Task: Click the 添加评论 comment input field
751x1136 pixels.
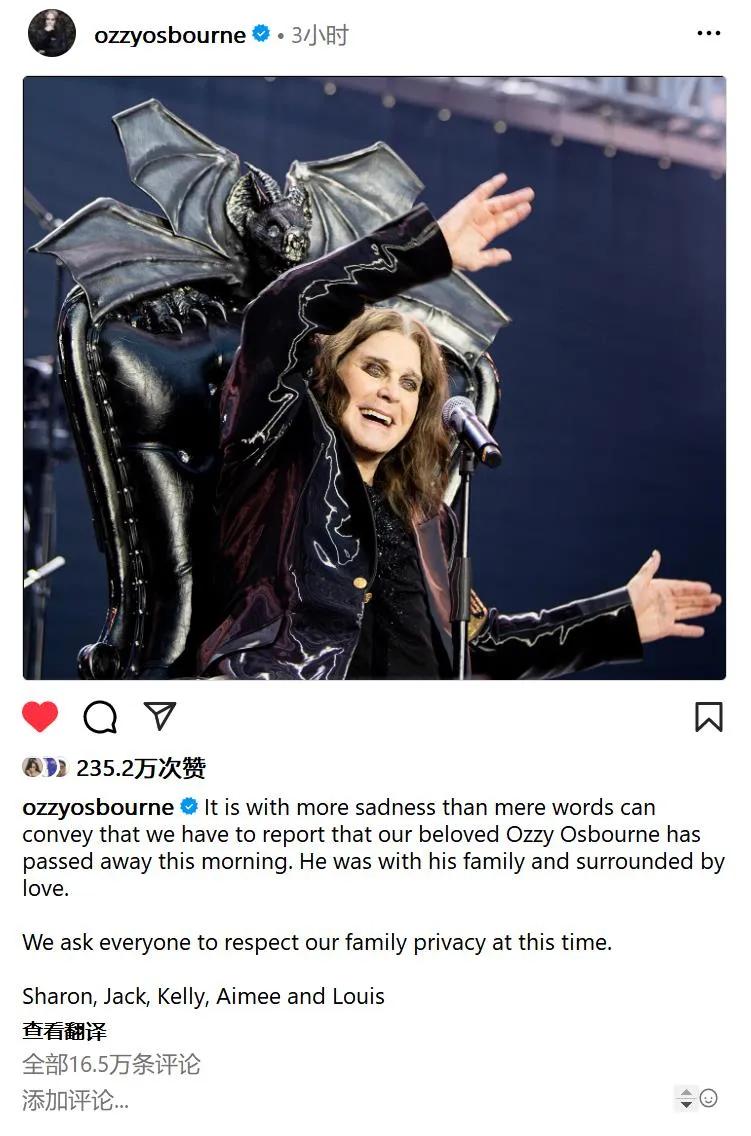Action: click(x=75, y=1100)
